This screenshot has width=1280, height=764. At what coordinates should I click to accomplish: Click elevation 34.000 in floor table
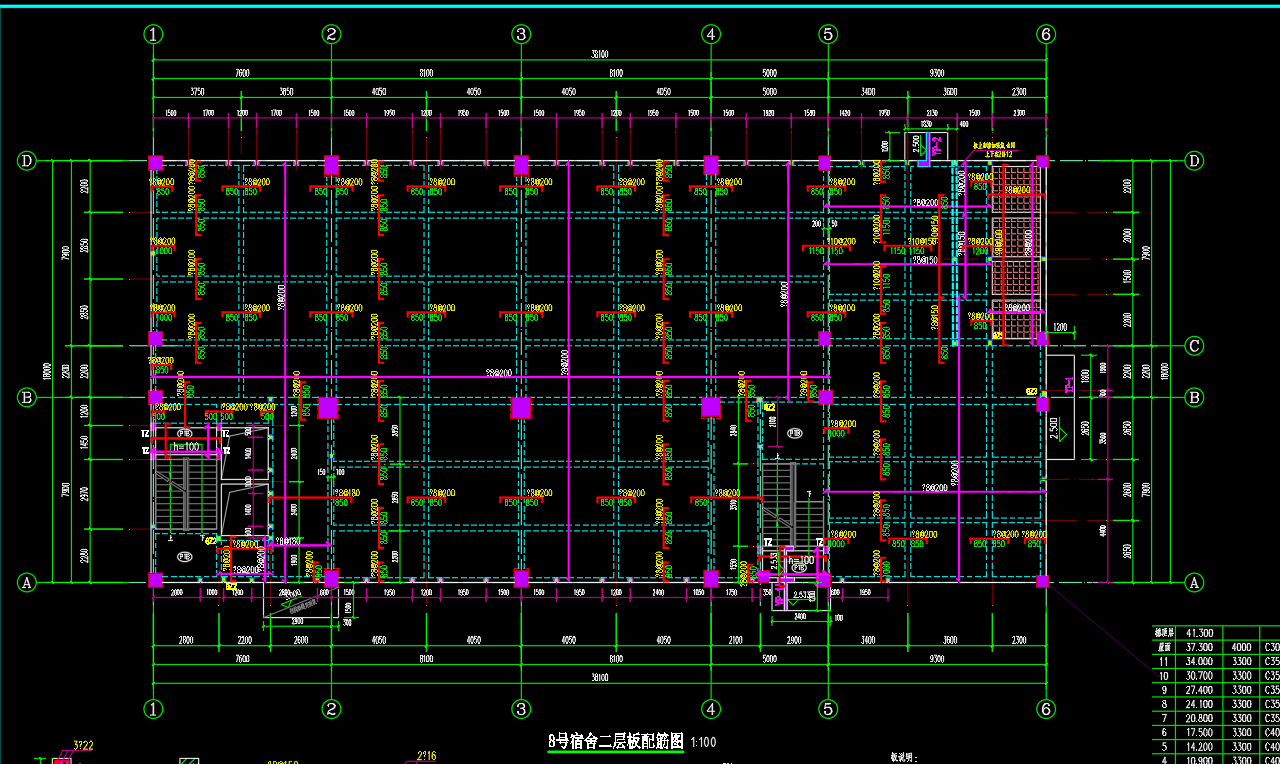(x=1198, y=662)
